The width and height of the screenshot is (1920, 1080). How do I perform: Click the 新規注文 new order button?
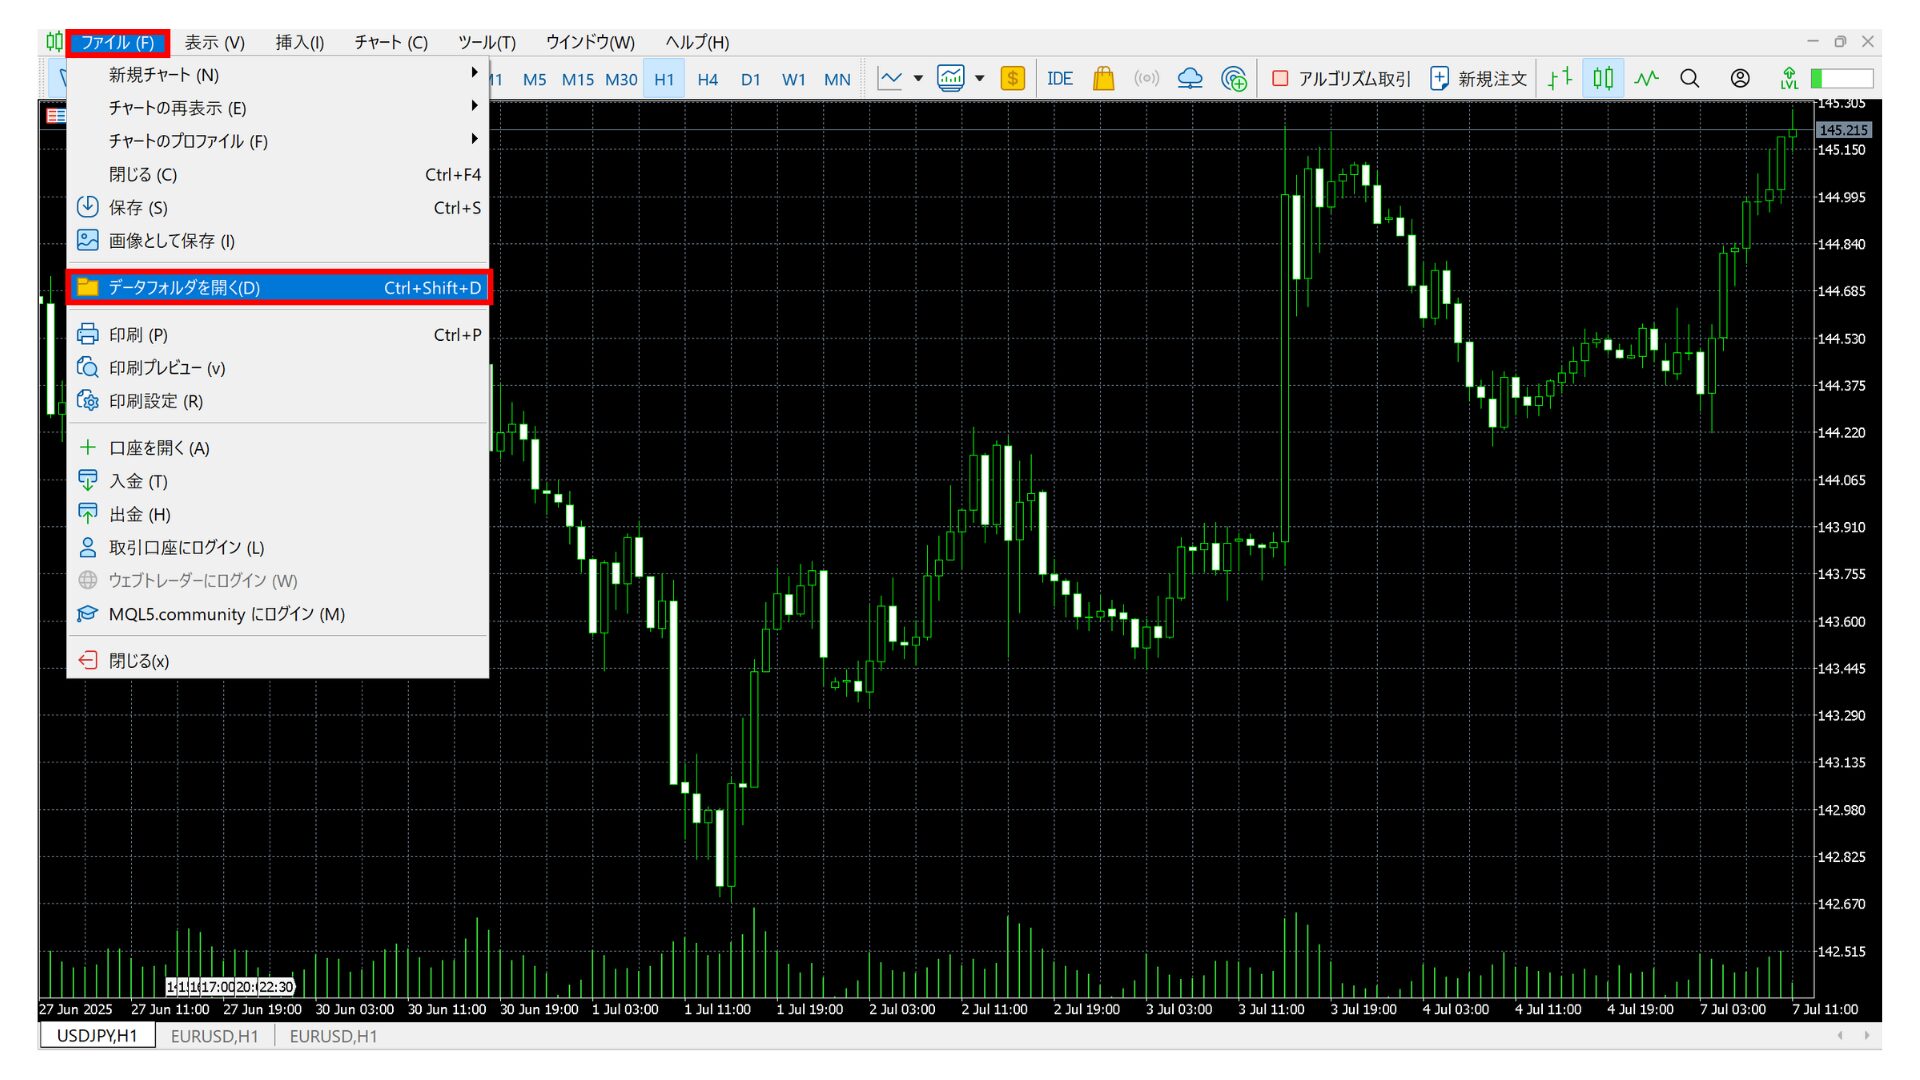(1478, 78)
